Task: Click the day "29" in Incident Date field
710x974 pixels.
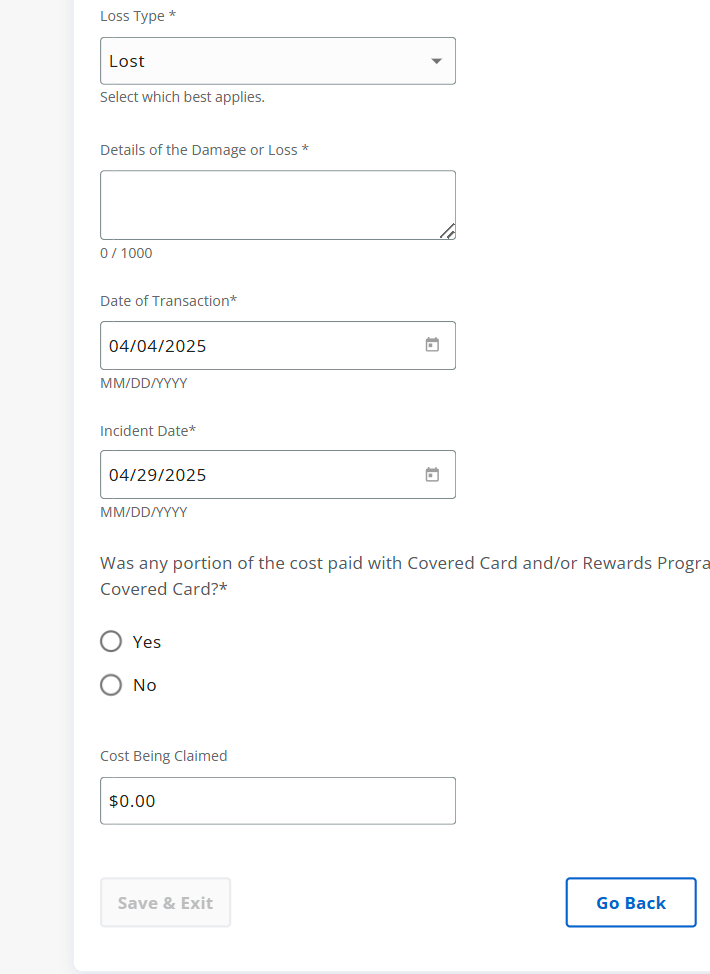Action: 148,475
